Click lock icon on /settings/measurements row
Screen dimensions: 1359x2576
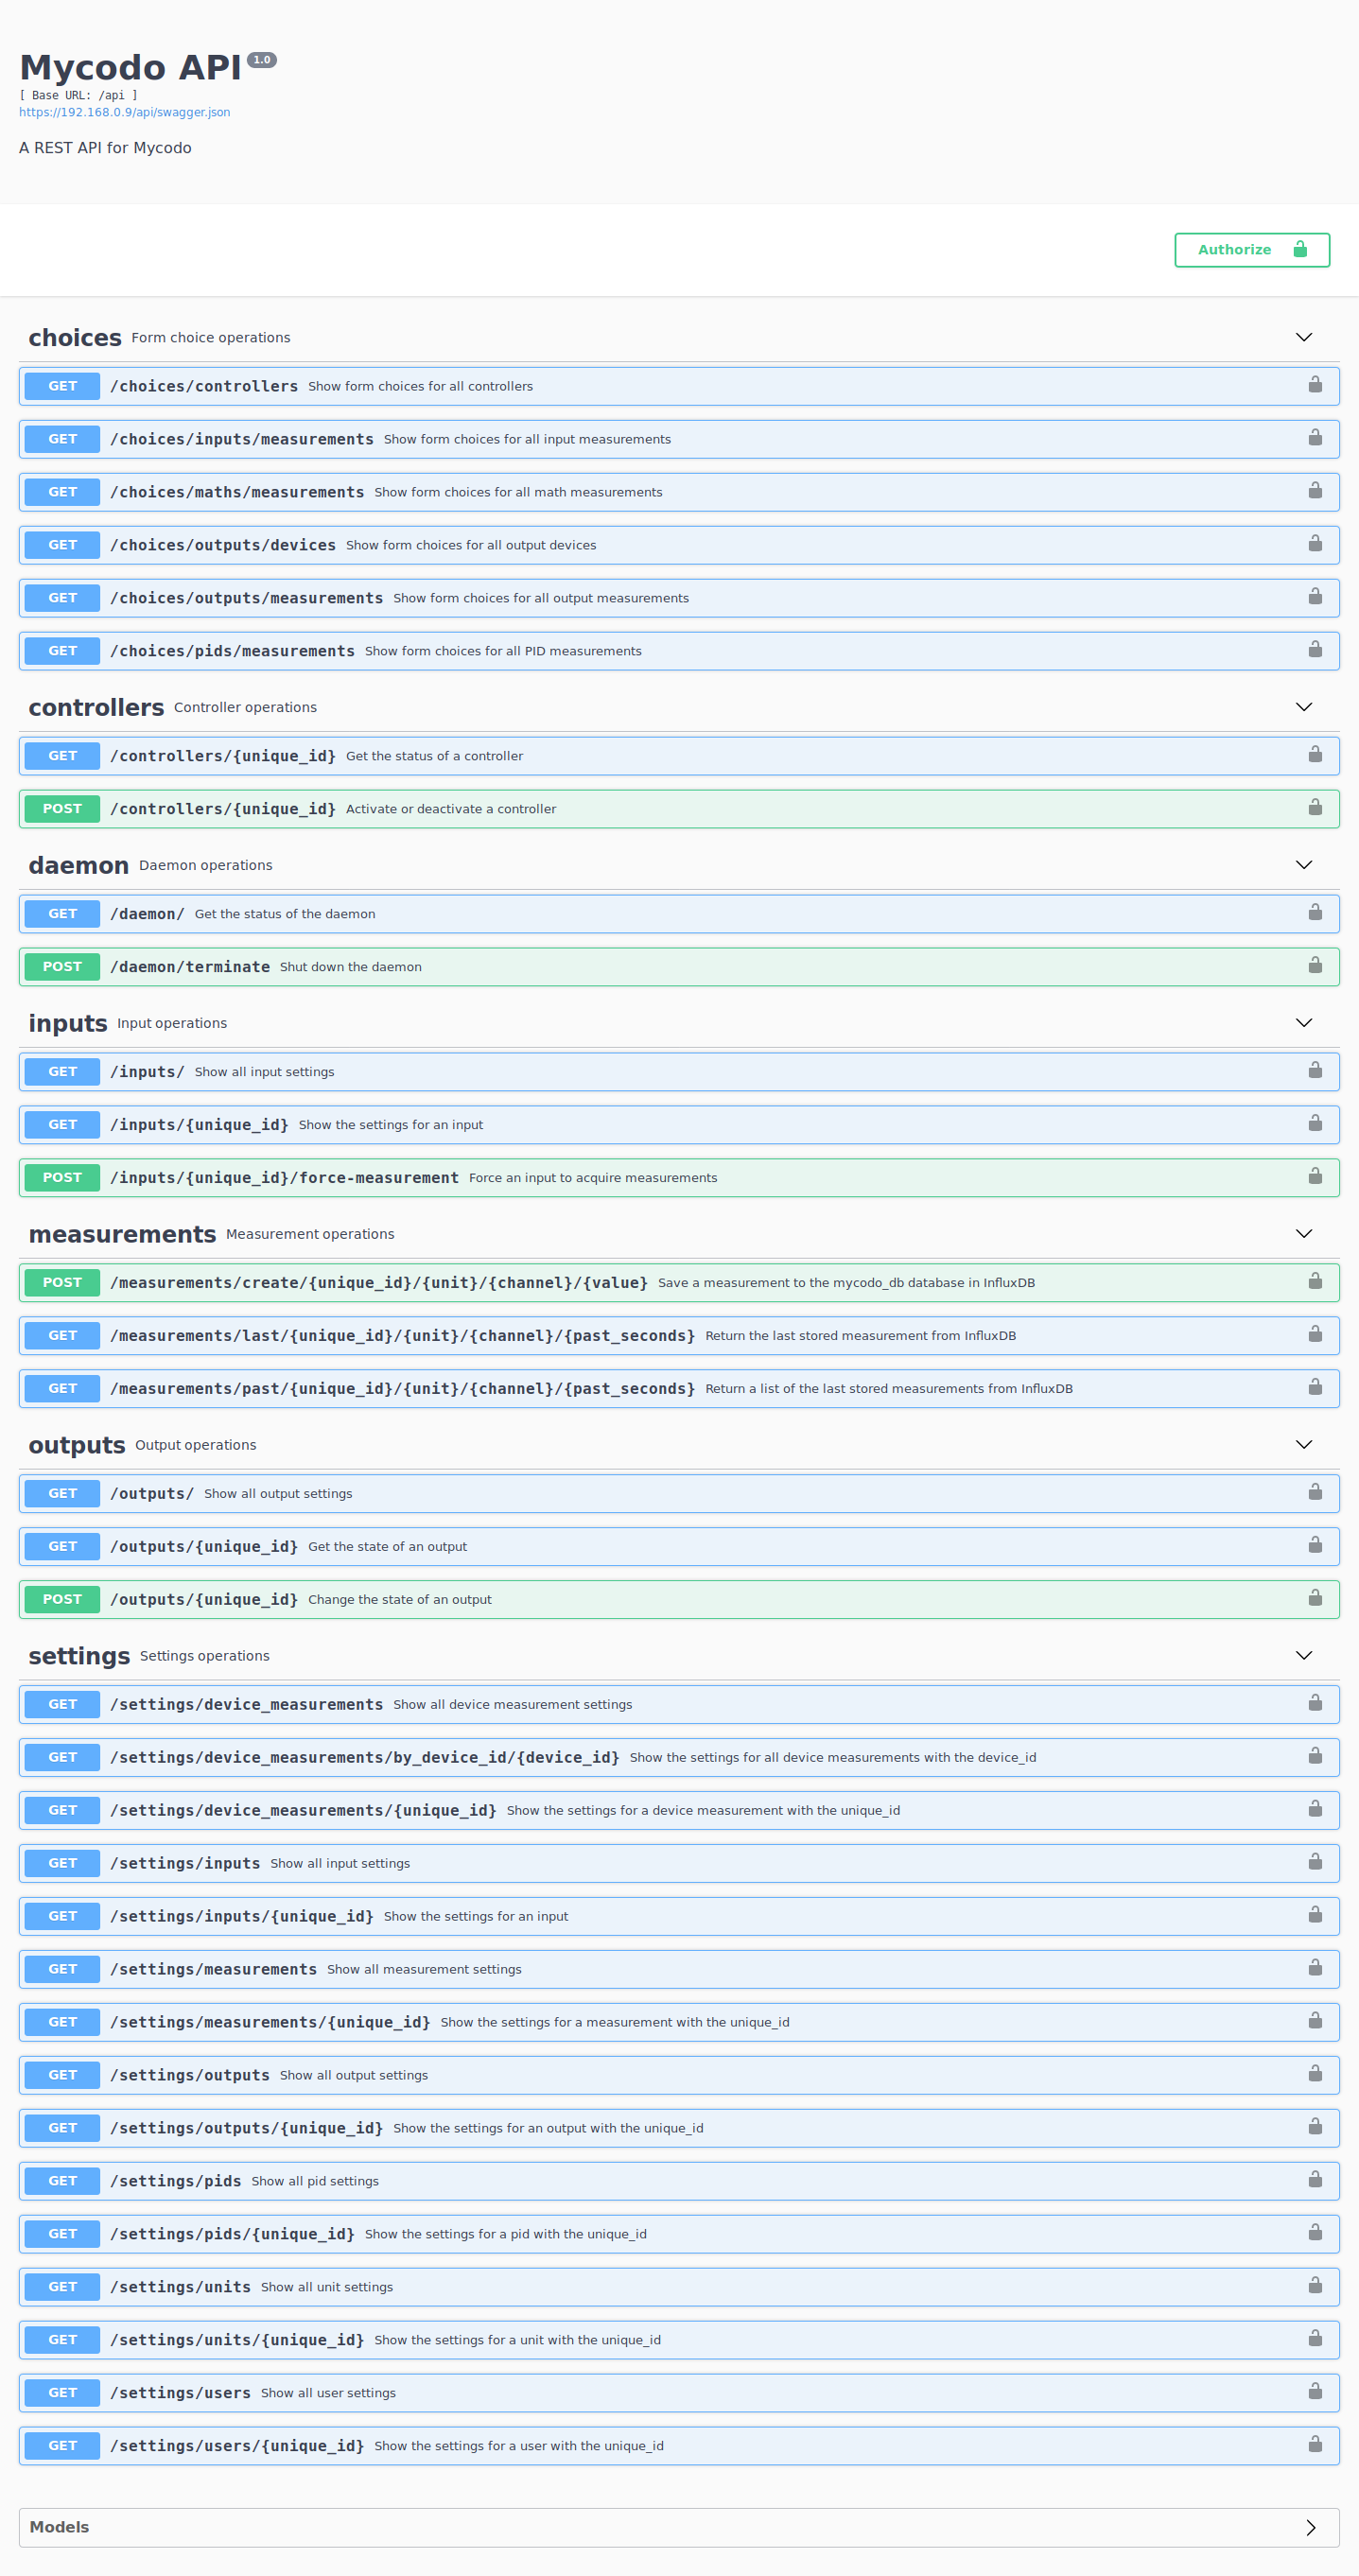1314,1969
